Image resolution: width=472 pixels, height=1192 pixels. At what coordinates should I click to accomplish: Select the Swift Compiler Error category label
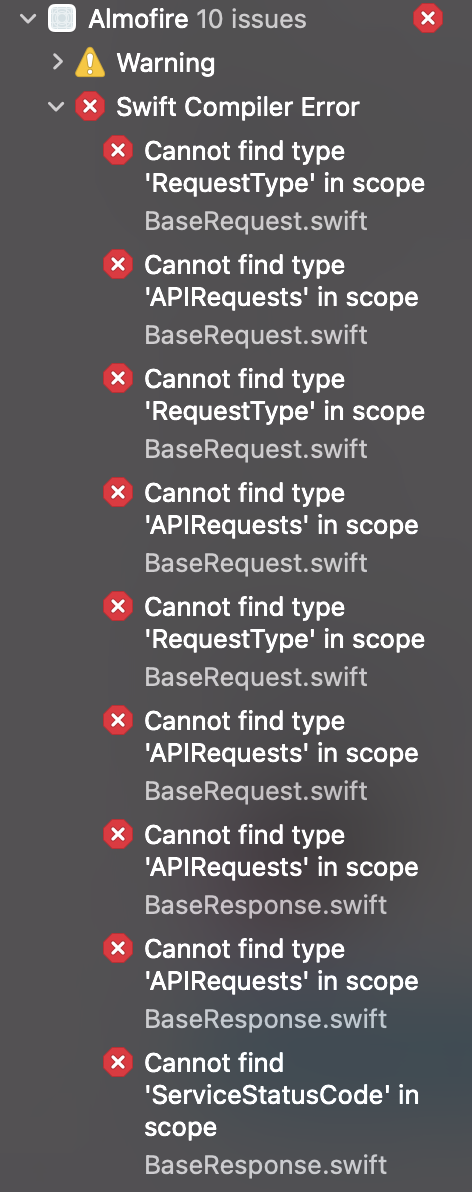tap(238, 107)
